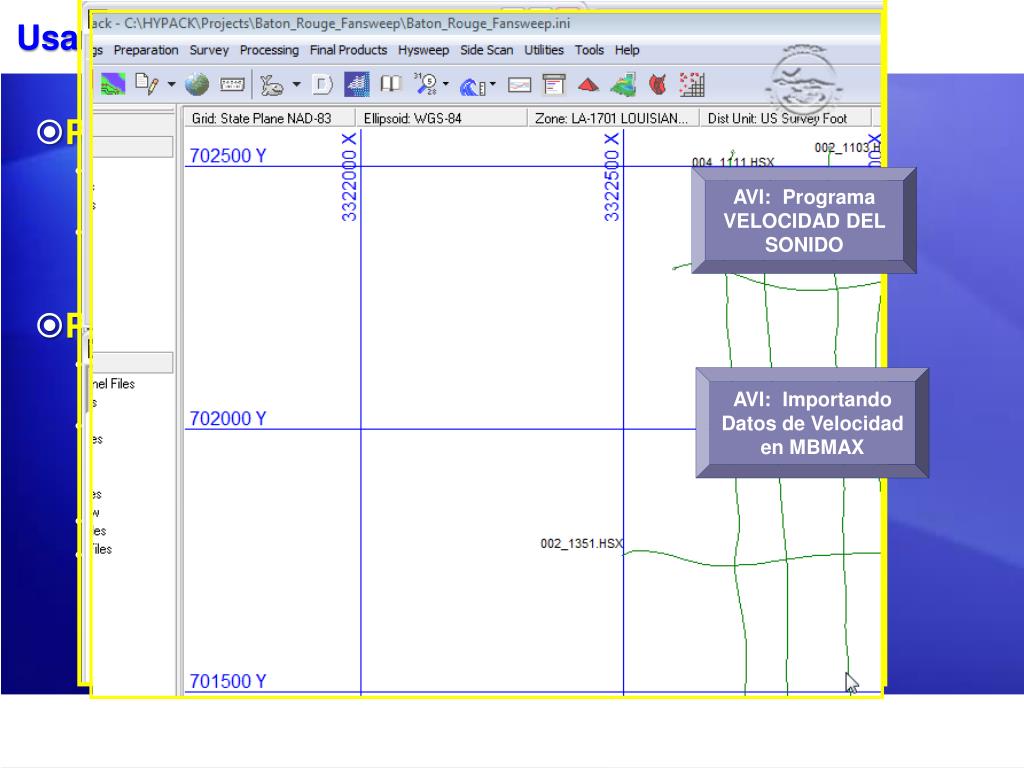Open the Help menu
This screenshot has width=1024, height=768.
pyautogui.click(x=627, y=50)
